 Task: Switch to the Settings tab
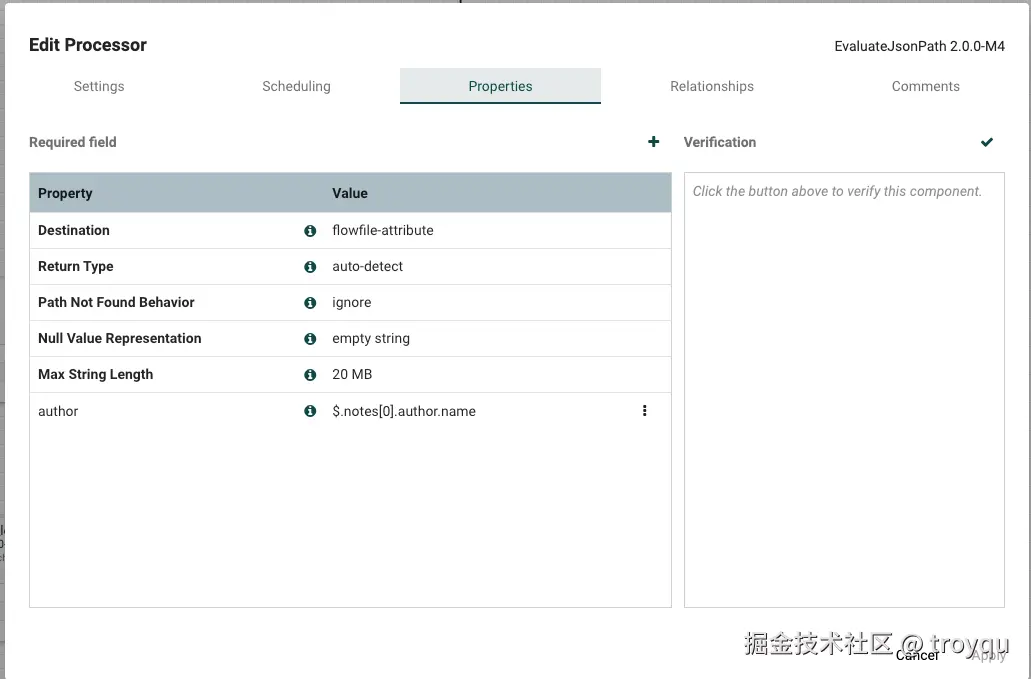[99, 86]
